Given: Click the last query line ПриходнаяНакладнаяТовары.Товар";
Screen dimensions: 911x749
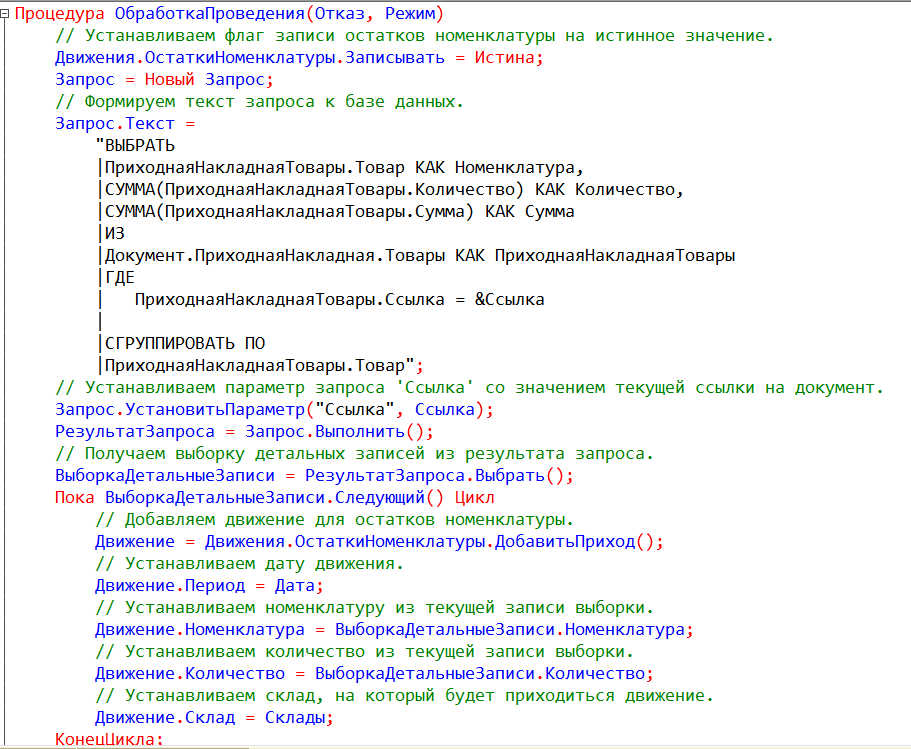Looking at the screenshot, I should pos(261,365).
